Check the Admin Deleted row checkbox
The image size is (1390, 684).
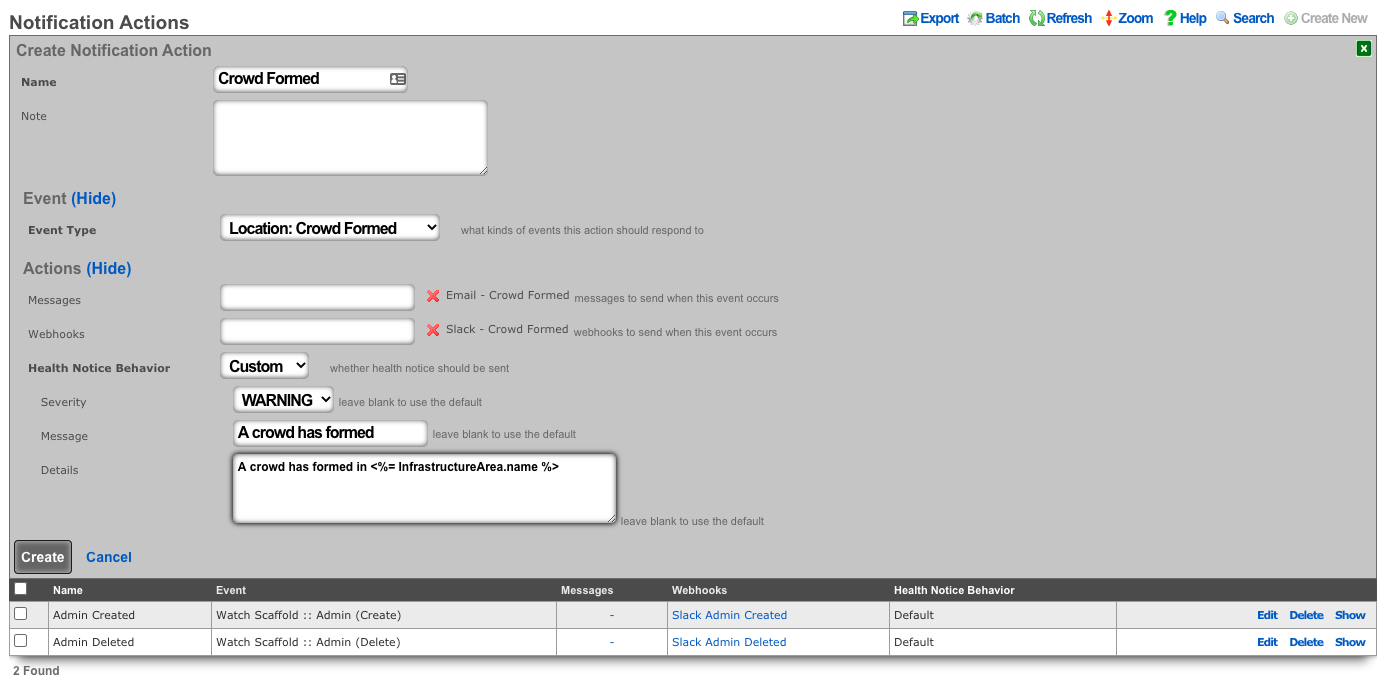(x=21, y=641)
